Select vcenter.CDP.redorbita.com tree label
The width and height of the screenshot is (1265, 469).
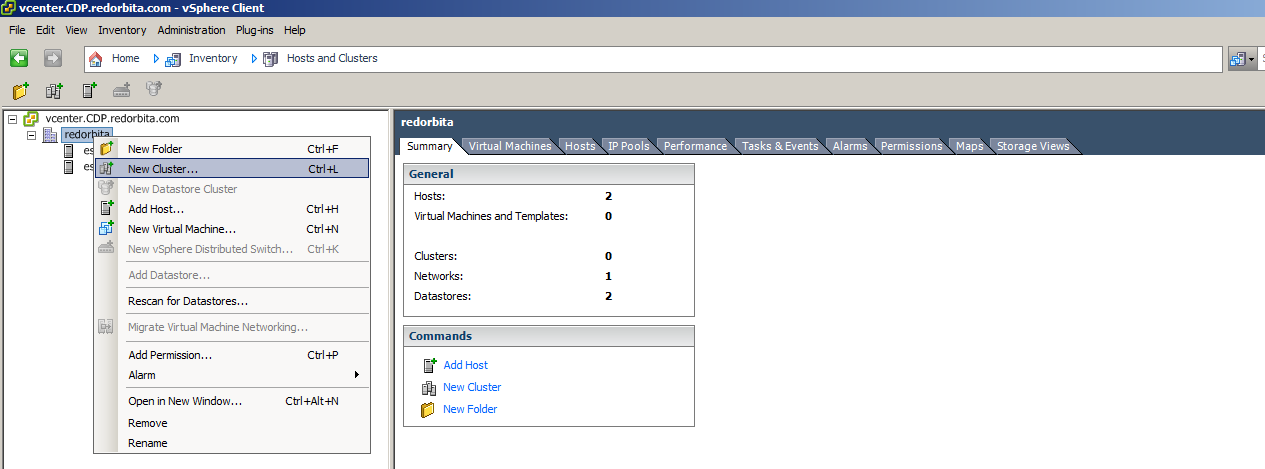point(113,119)
